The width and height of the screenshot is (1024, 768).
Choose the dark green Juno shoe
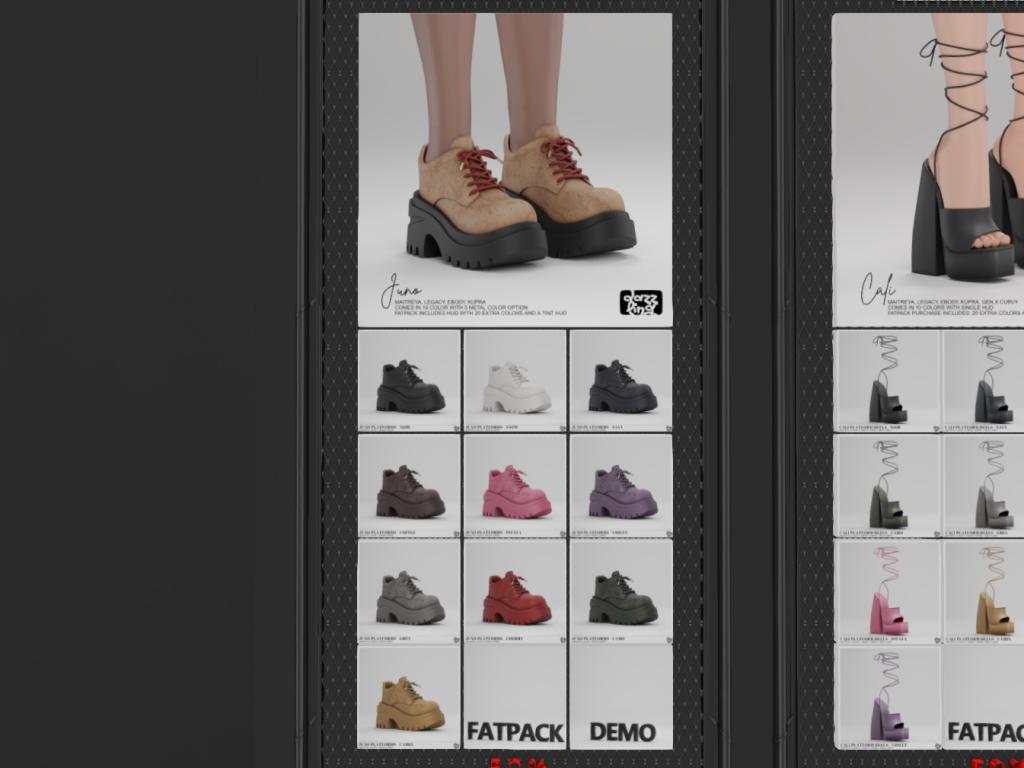[621, 591]
